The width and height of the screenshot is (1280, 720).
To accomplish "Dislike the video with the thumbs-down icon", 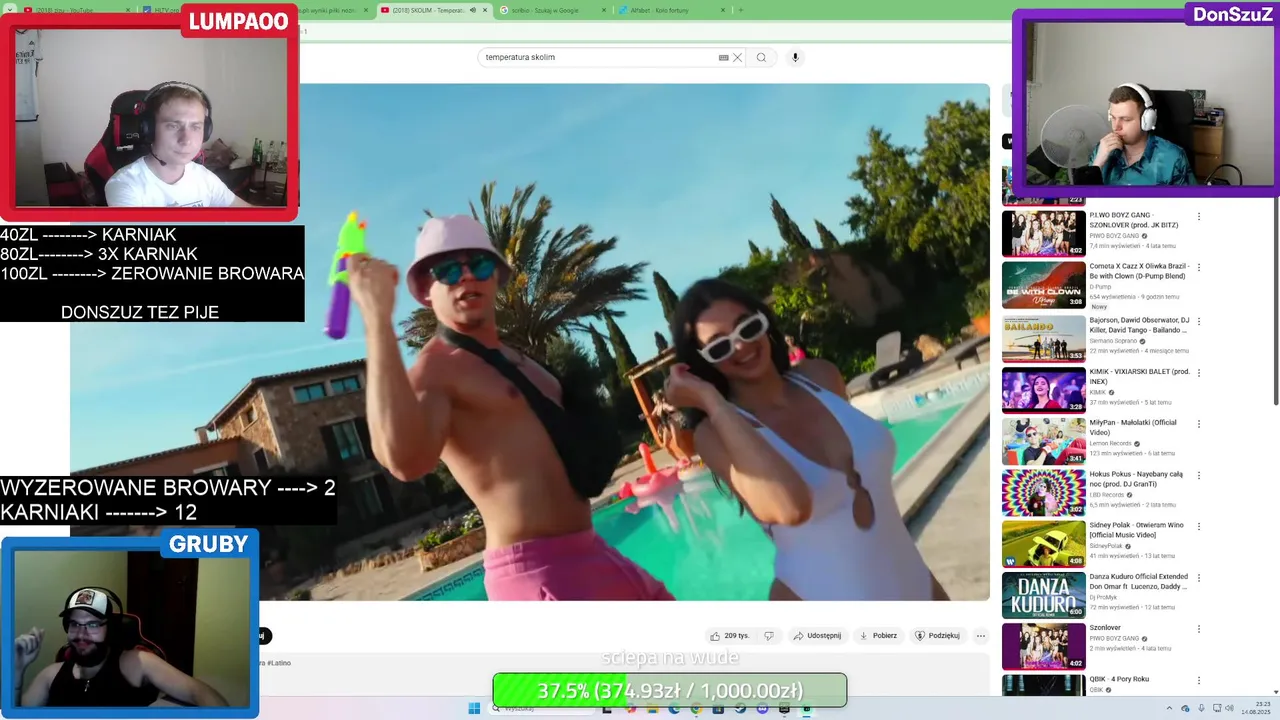I will pos(769,636).
